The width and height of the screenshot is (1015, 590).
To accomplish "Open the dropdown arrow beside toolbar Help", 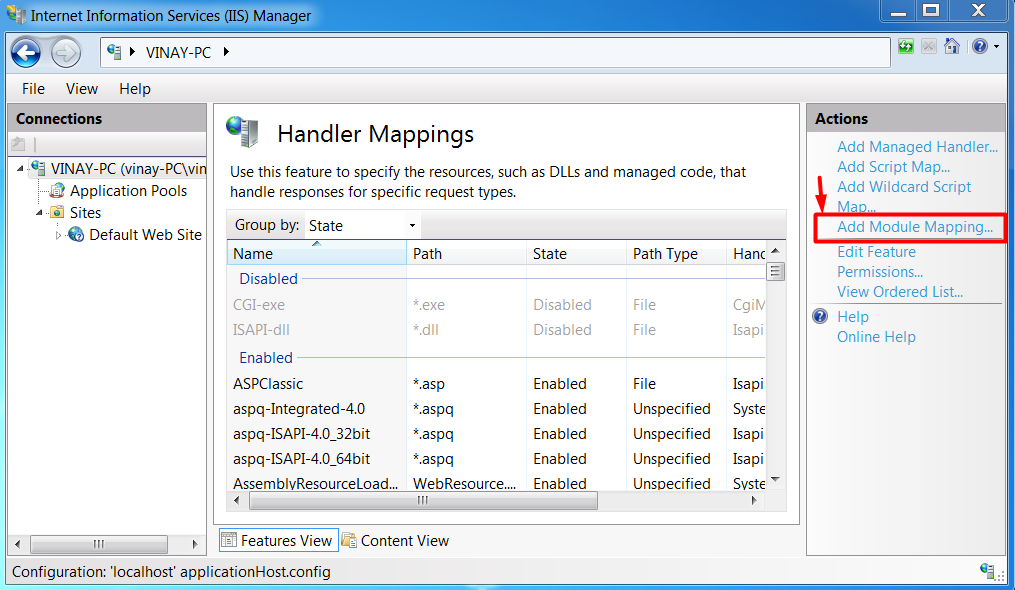I will tap(997, 47).
